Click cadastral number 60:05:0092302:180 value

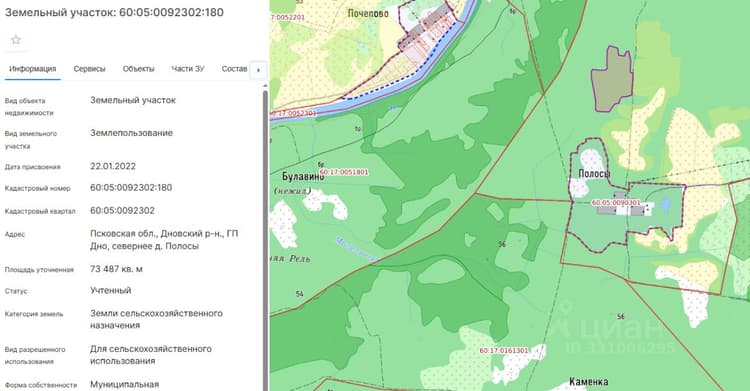(x=131, y=188)
